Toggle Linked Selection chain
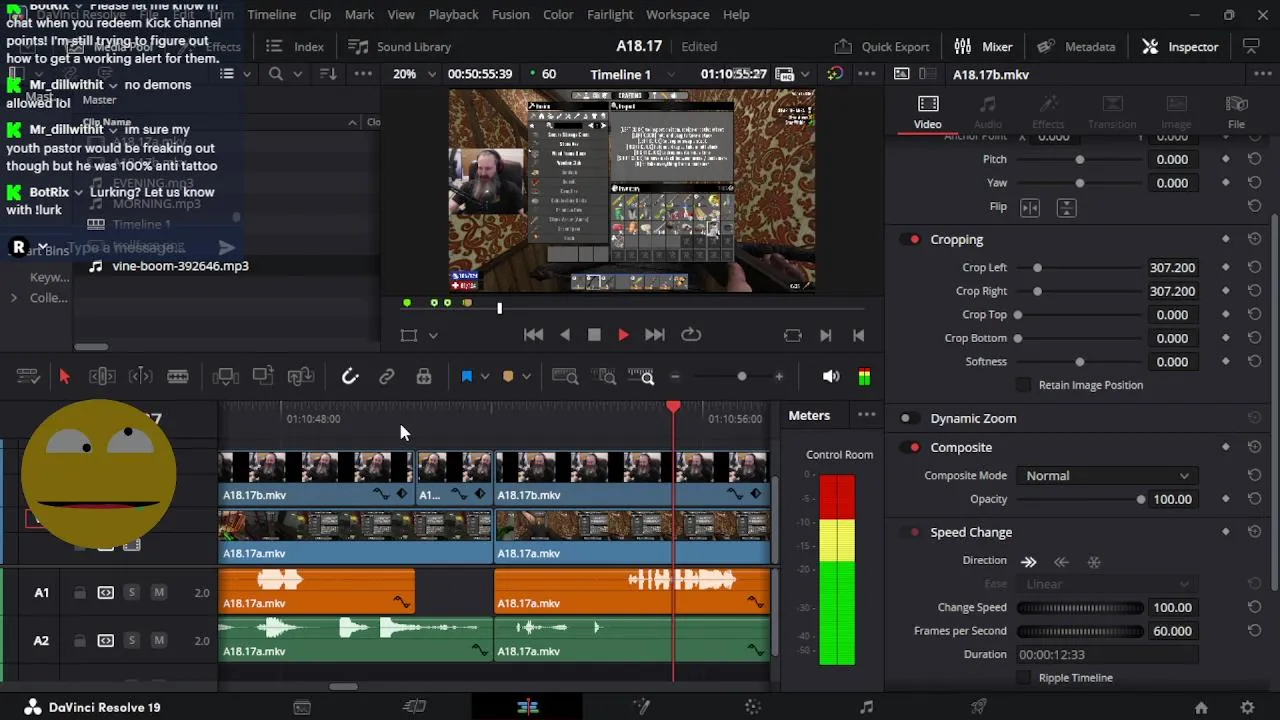The height and width of the screenshot is (720, 1280). pyautogui.click(x=387, y=377)
